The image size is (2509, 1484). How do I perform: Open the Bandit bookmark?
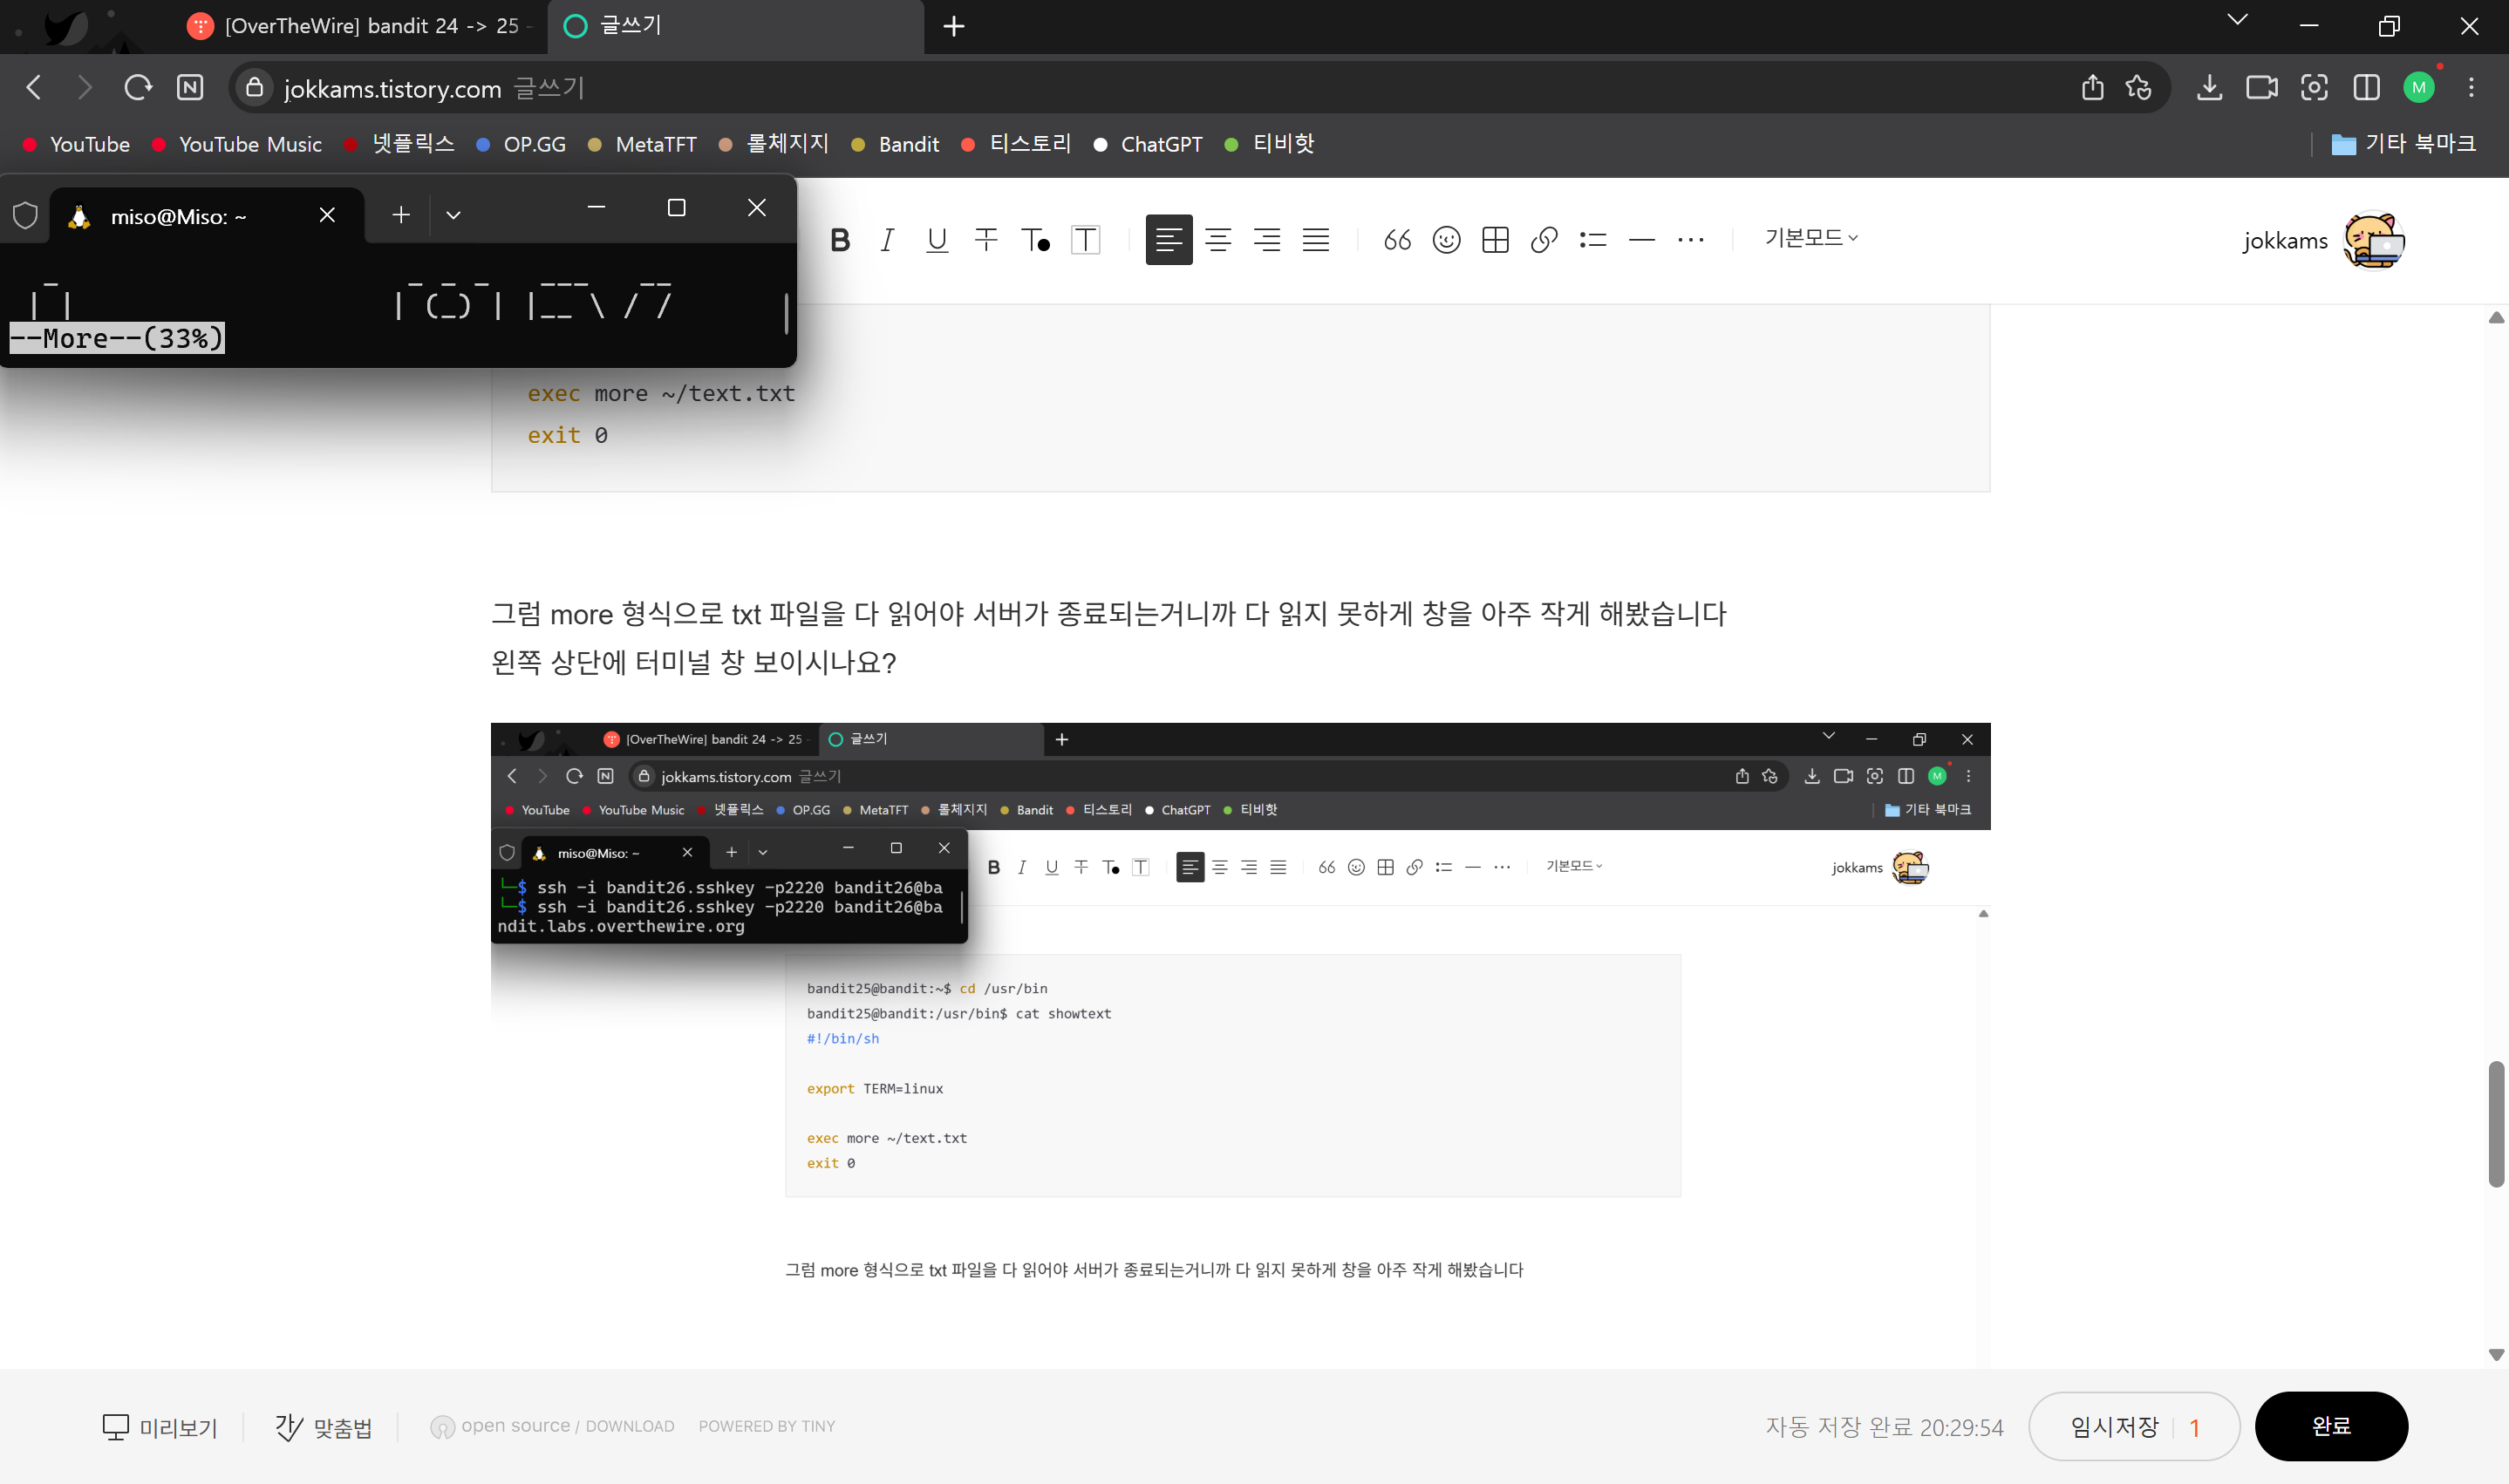tap(907, 145)
